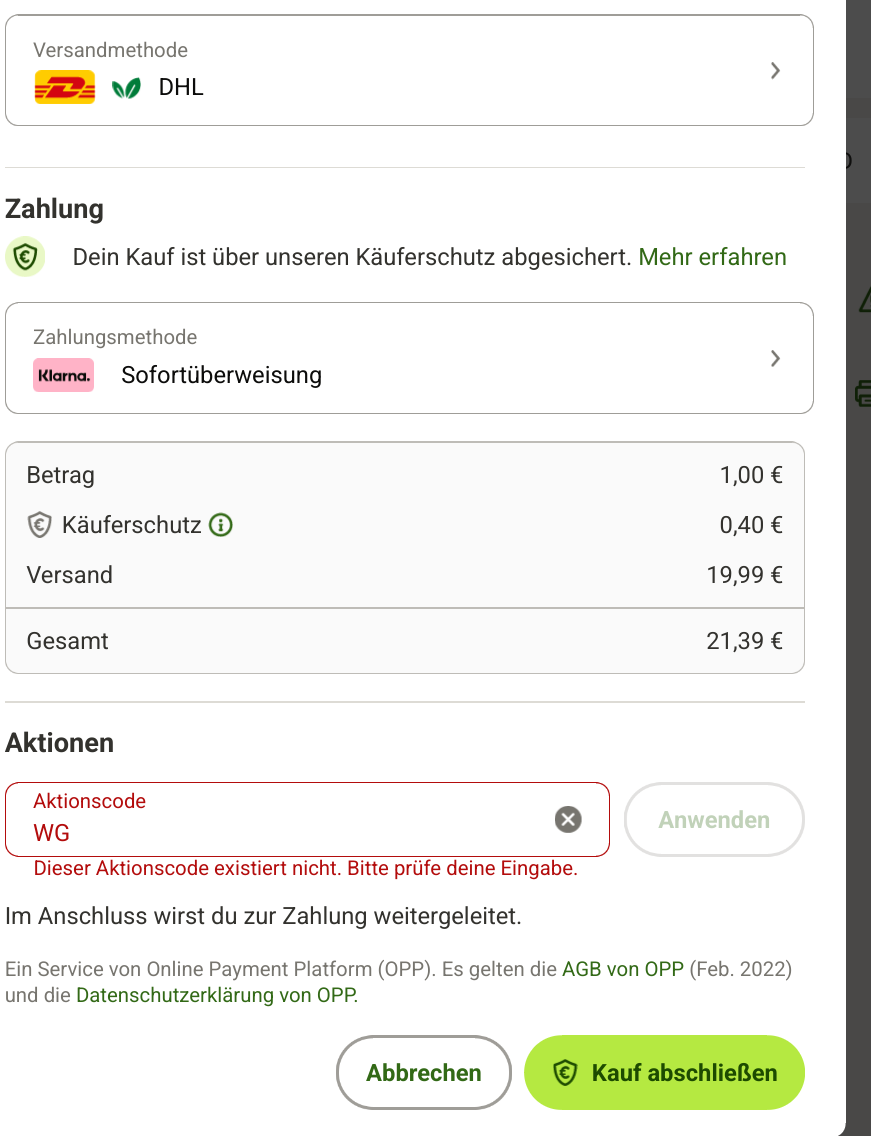The height and width of the screenshot is (1136, 871).
Task: Open the Sofortüberweisung payment selector
Action: point(409,358)
